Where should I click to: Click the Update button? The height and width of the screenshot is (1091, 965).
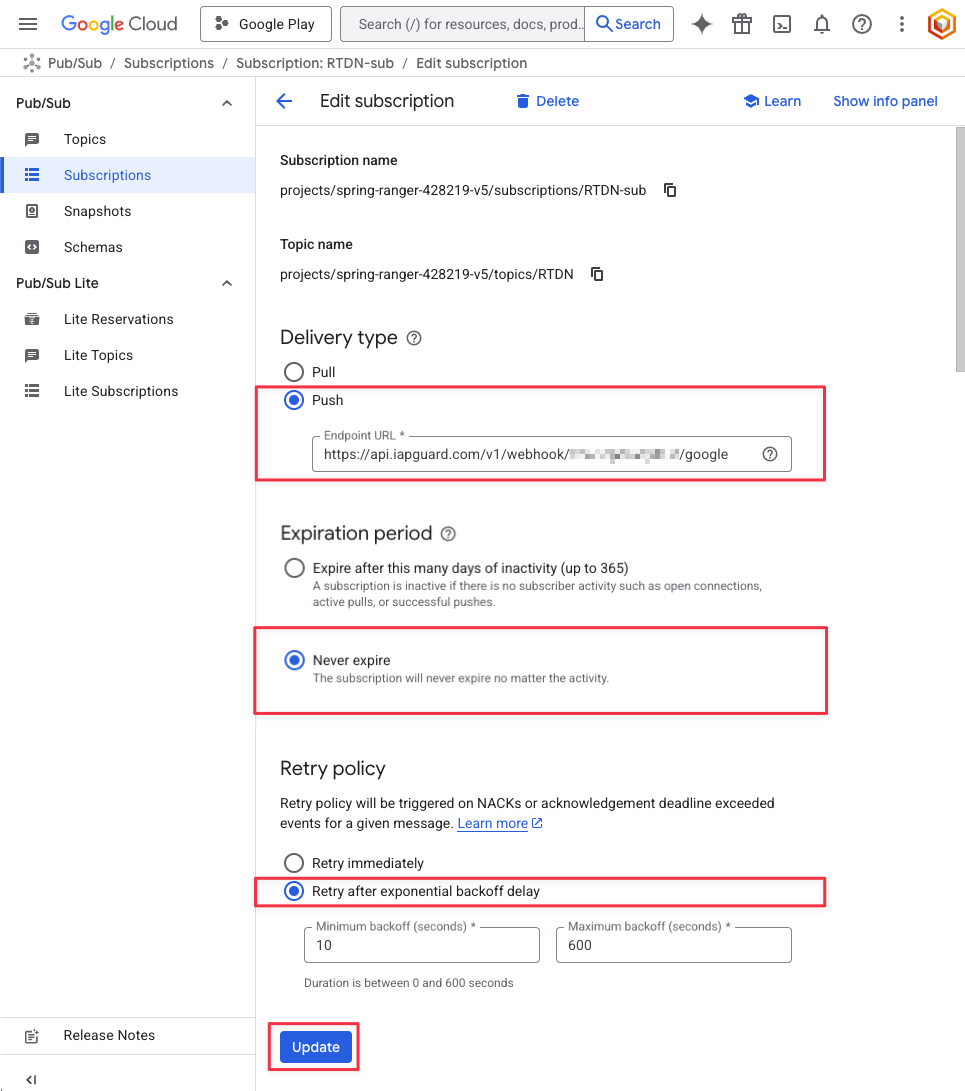[316, 1047]
